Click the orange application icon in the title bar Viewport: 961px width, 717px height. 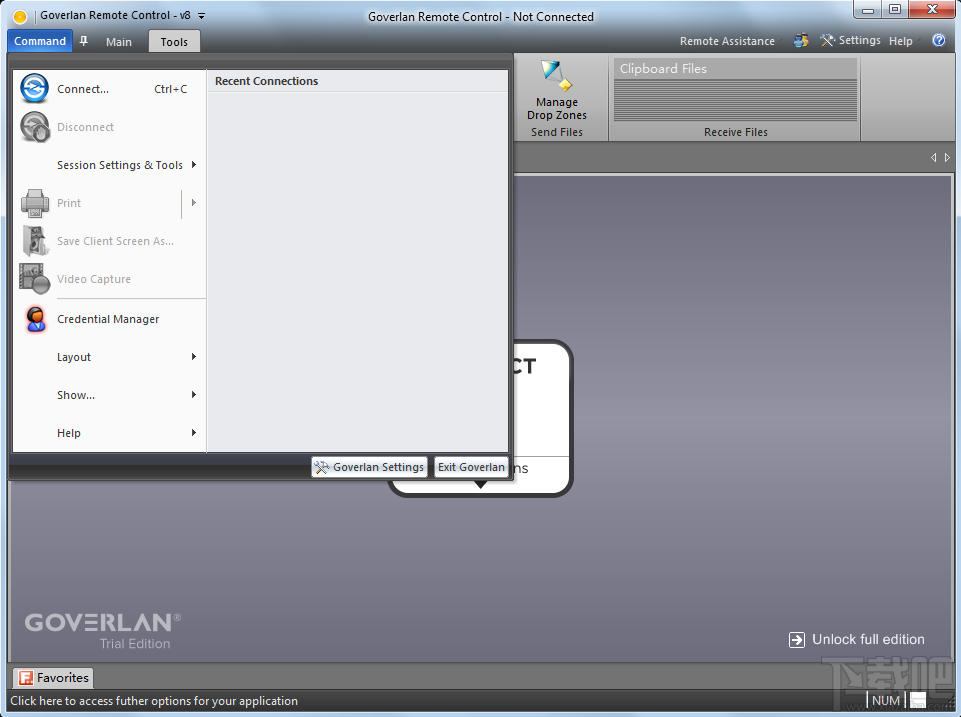[x=20, y=17]
